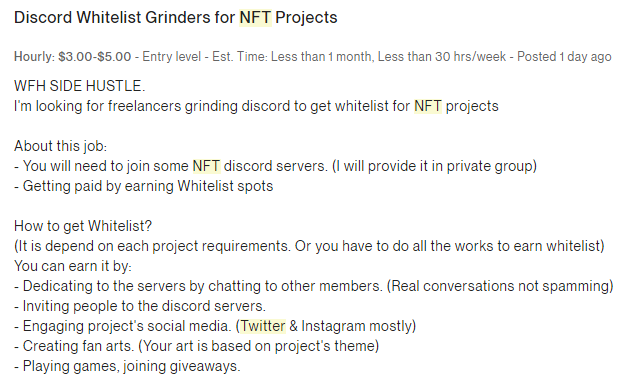
Task: Click the Posted 1 day ago text
Action: tap(564, 56)
